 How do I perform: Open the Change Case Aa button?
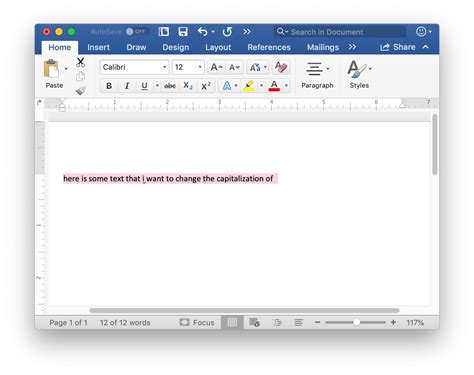(x=255, y=67)
